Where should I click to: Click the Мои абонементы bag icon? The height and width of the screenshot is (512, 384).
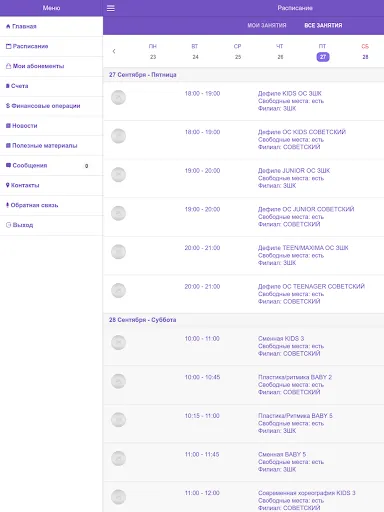click(8, 66)
